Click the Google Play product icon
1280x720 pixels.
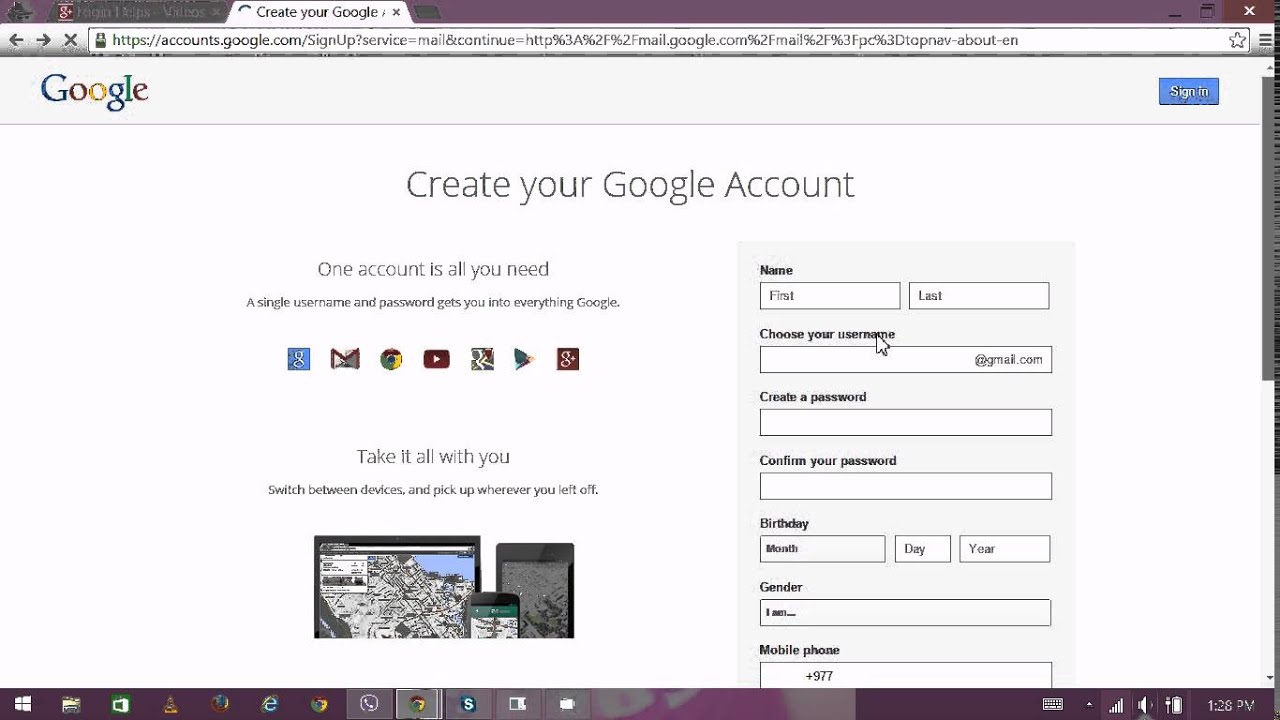click(524, 360)
